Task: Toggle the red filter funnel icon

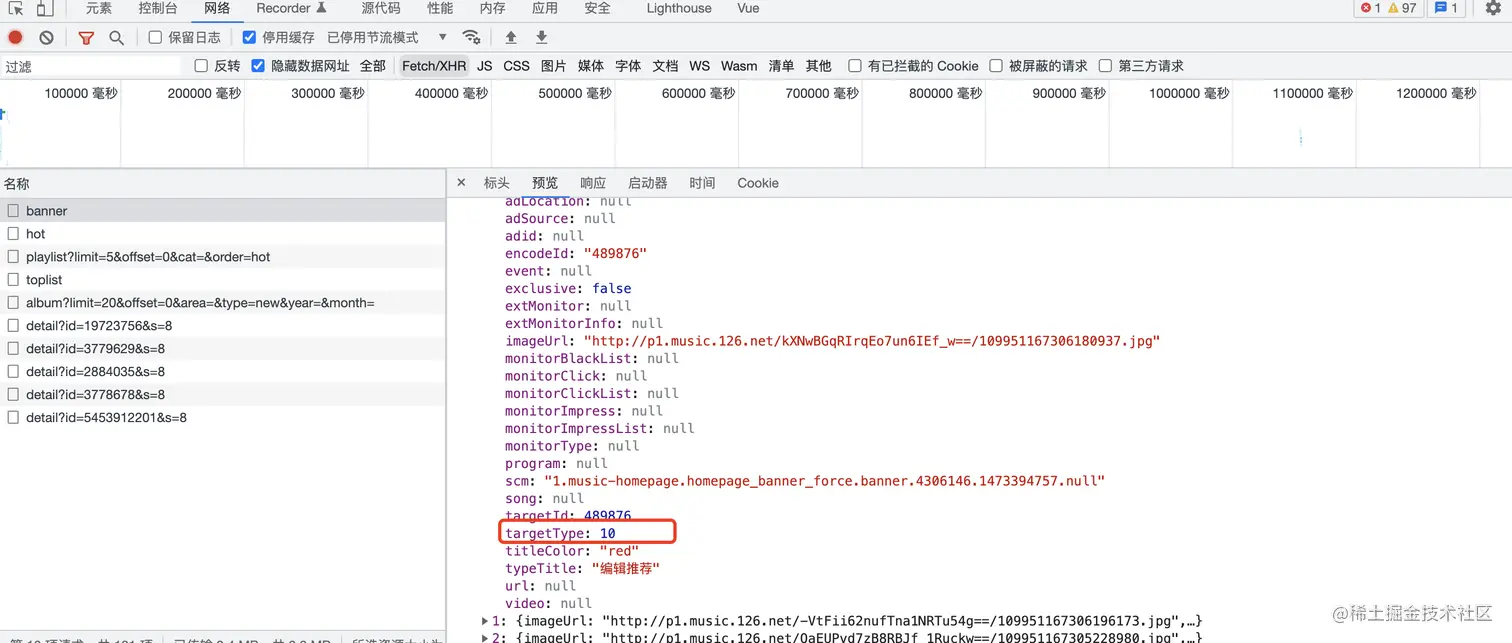Action: click(x=86, y=37)
